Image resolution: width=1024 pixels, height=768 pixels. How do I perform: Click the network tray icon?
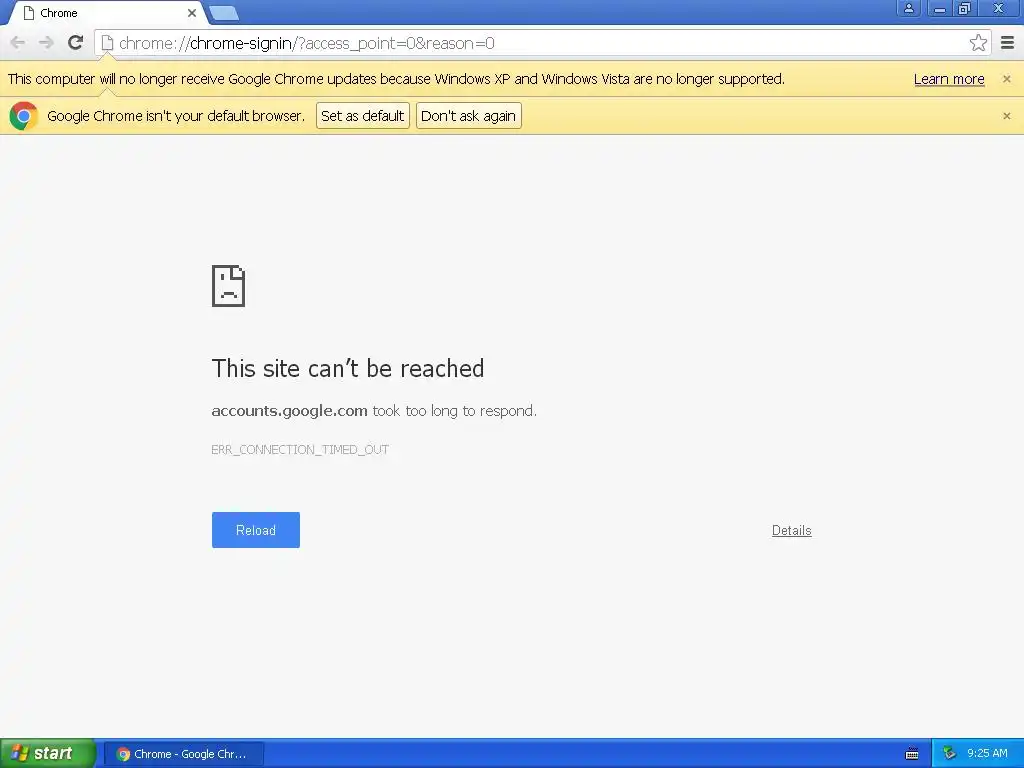tap(949, 754)
